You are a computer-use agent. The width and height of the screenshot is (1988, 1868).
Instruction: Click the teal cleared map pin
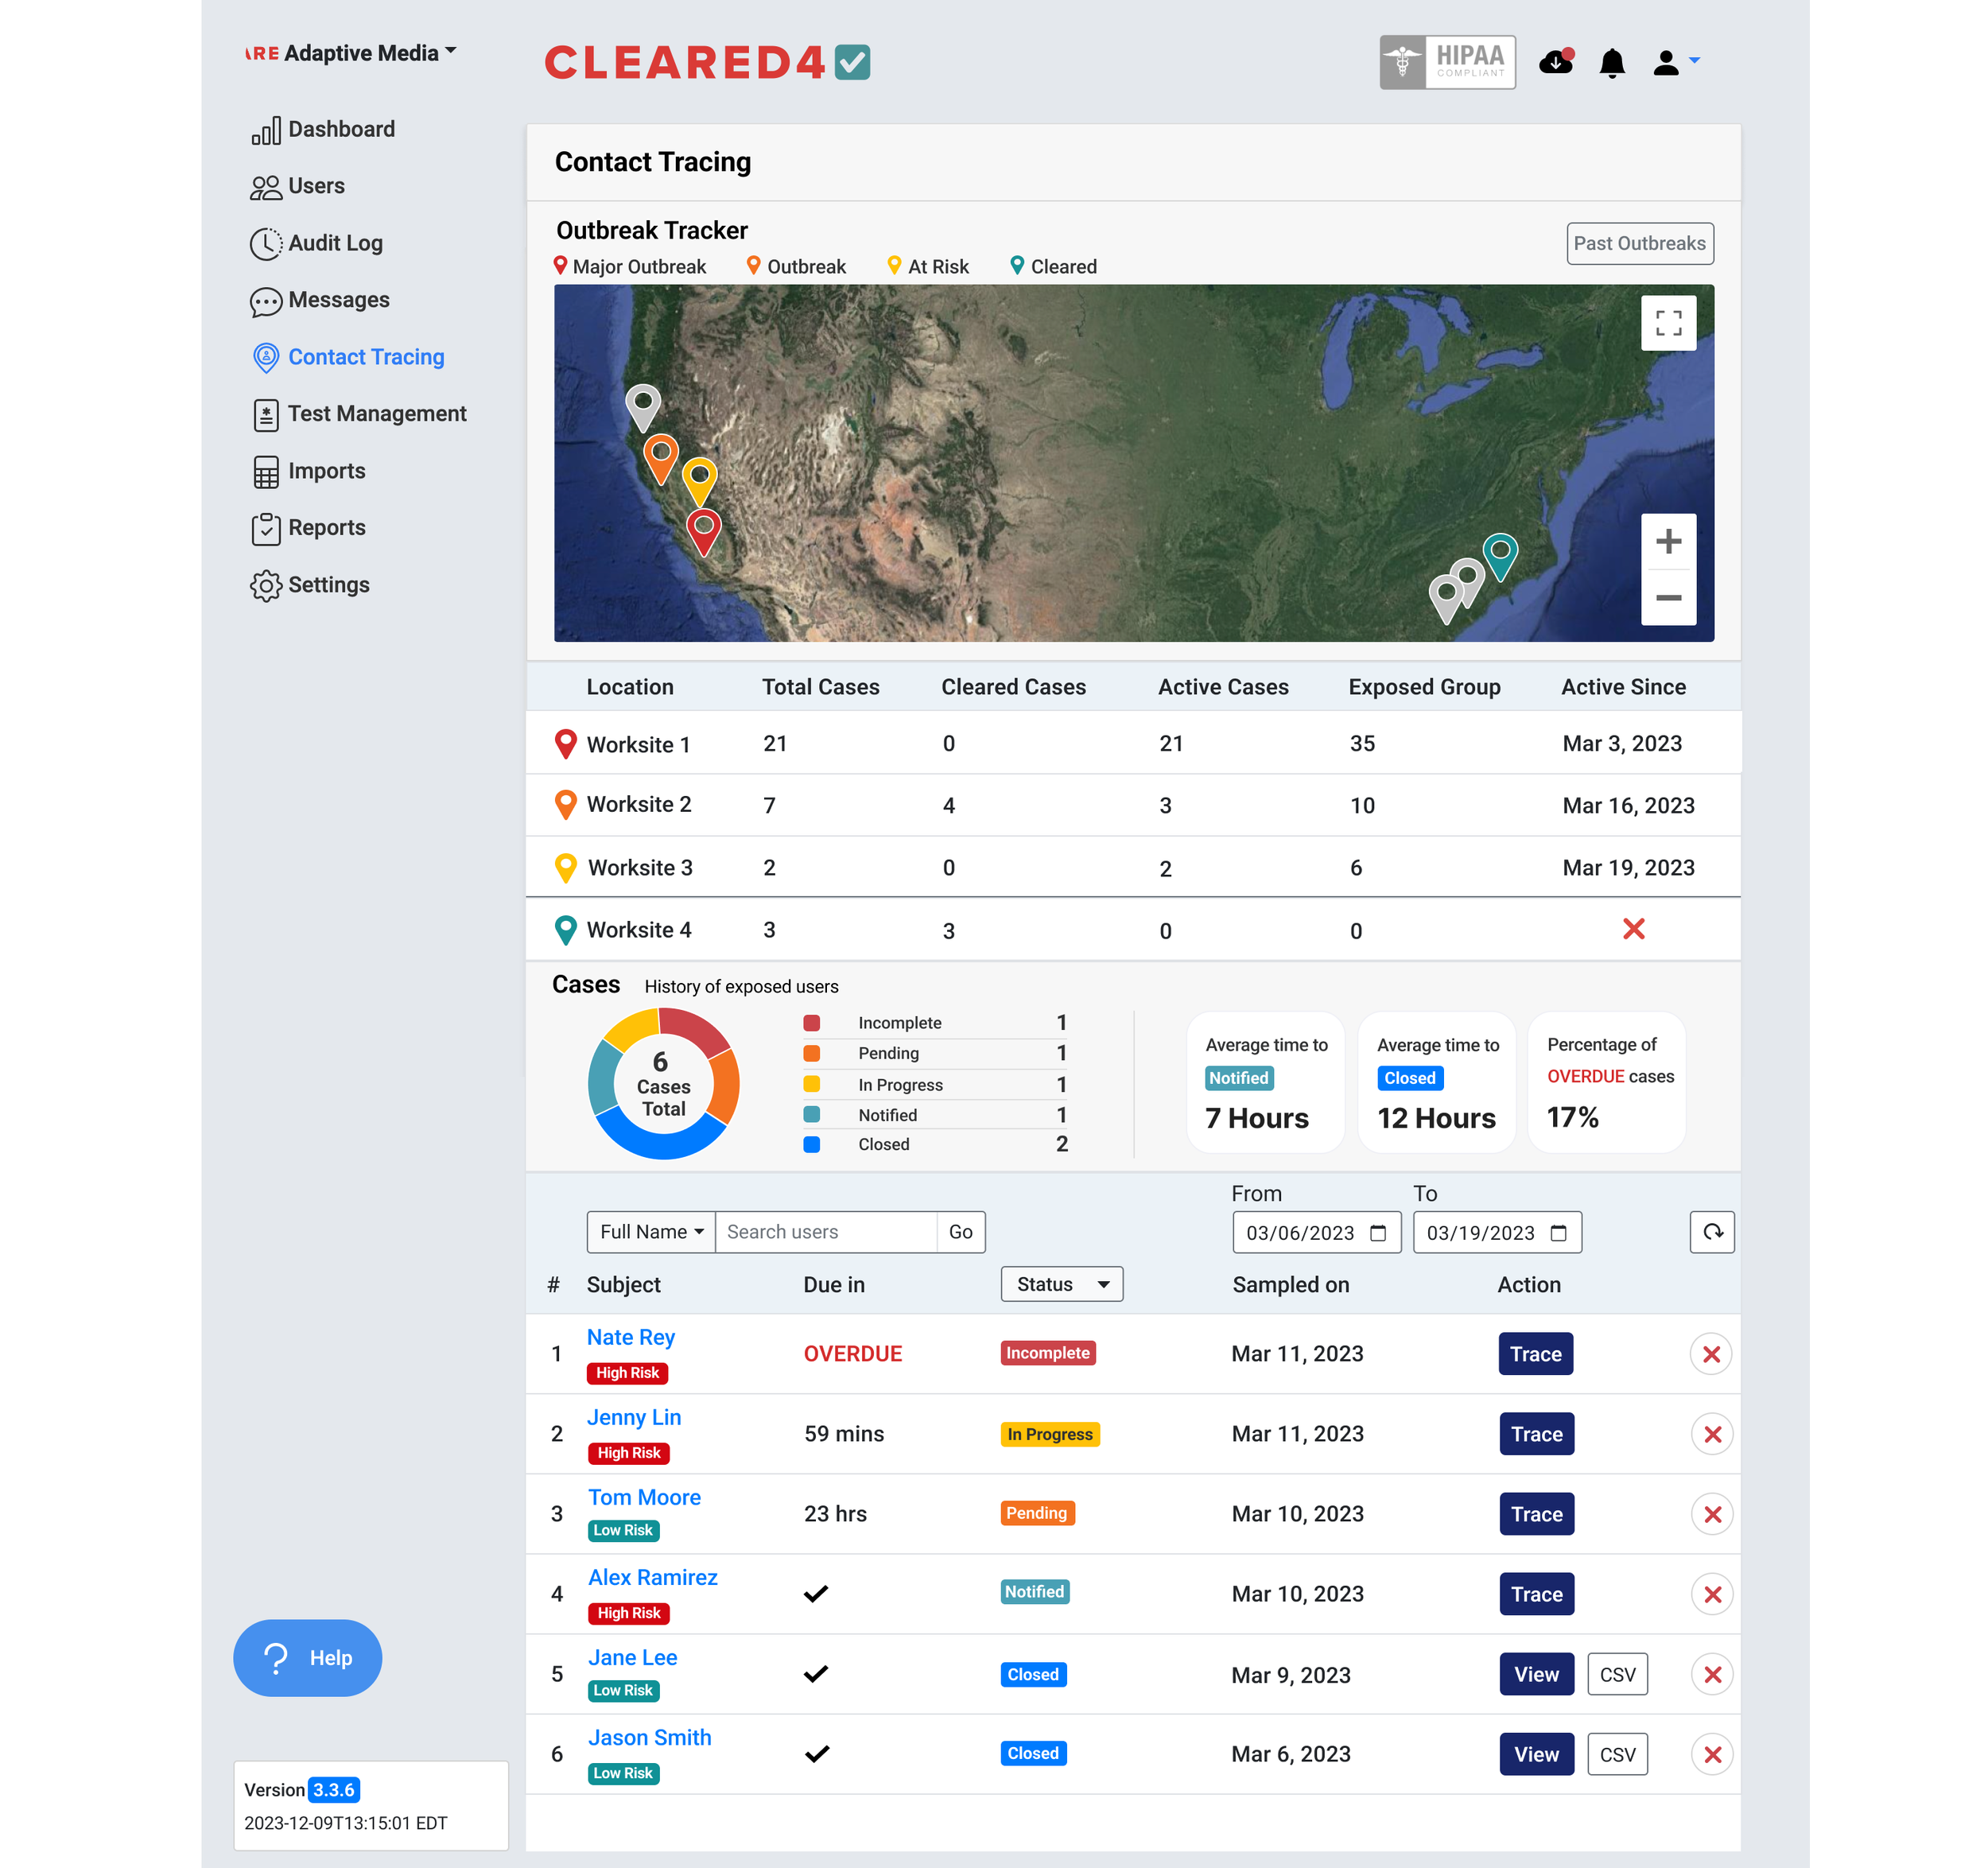click(1500, 556)
